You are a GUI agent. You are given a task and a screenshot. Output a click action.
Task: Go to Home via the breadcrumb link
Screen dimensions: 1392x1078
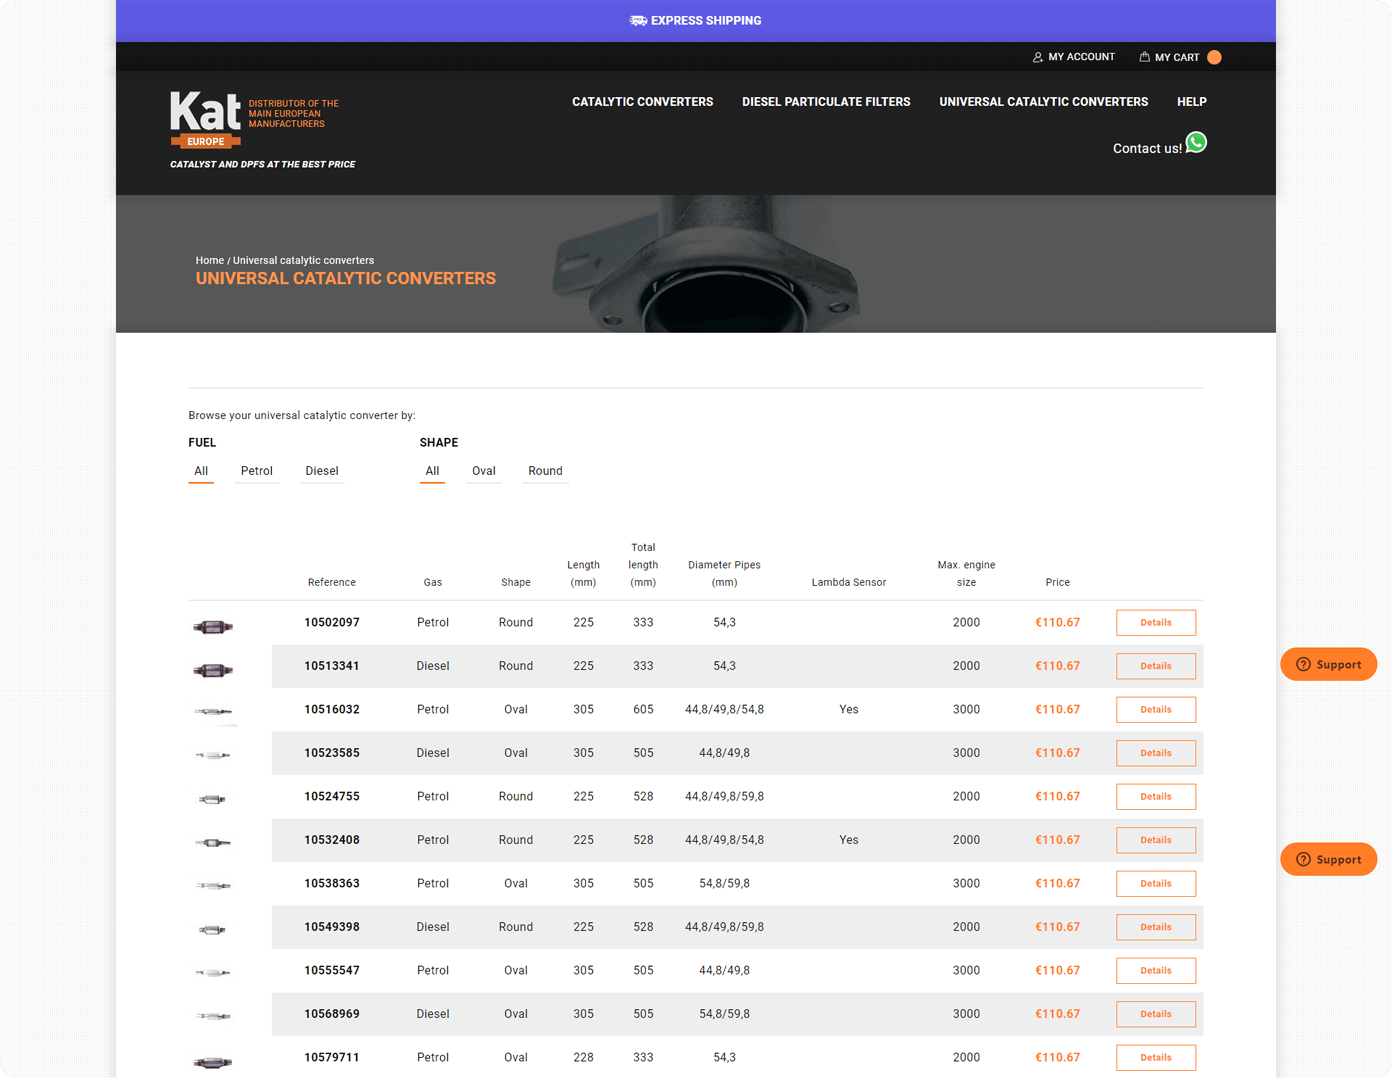(209, 260)
